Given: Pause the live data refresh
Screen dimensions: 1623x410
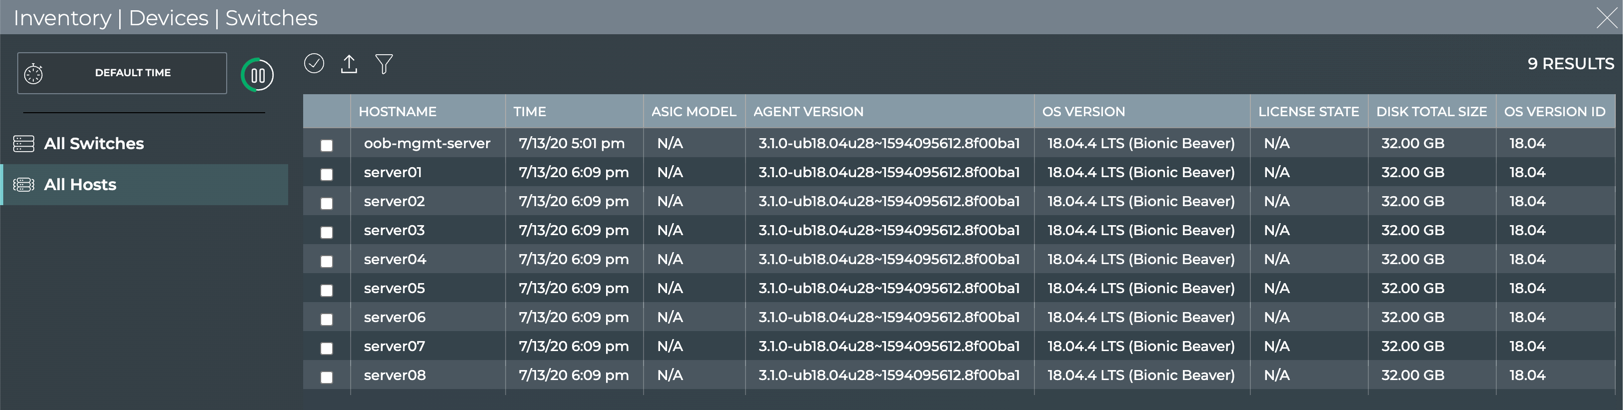Looking at the screenshot, I should coord(257,75).
